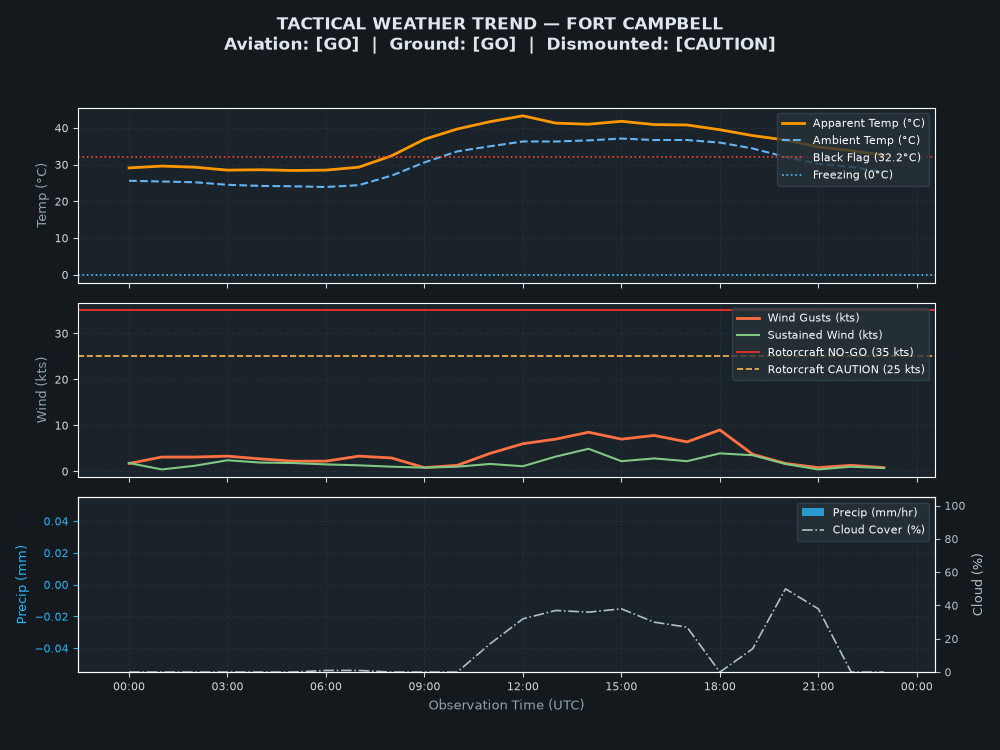Click the Aviation: [GO] status text
Viewport: 1000px width, 750px height.
tap(291, 44)
